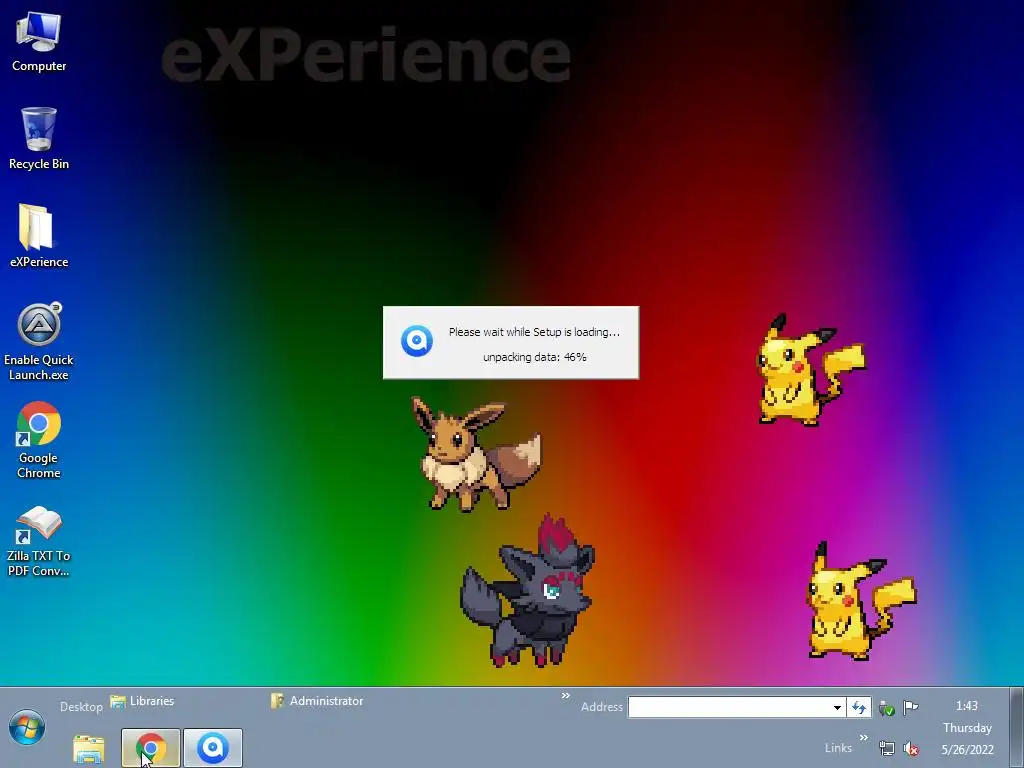Image resolution: width=1024 pixels, height=768 pixels.
Task: Click the Links toolbar label
Action: (x=838, y=748)
